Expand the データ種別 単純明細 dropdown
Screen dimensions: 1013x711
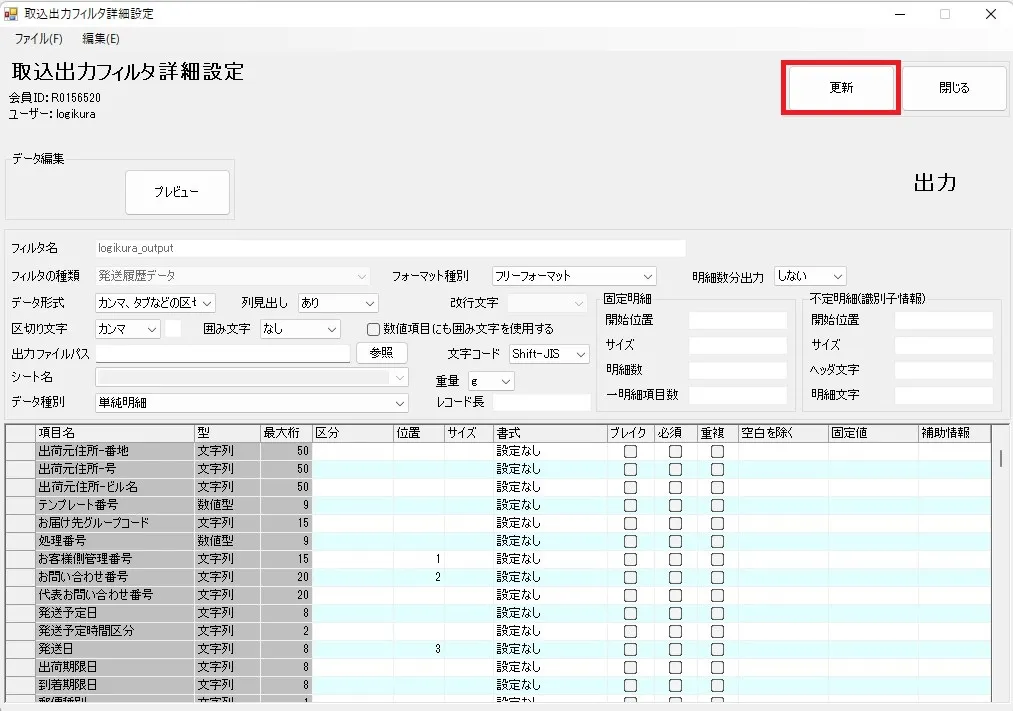point(251,403)
